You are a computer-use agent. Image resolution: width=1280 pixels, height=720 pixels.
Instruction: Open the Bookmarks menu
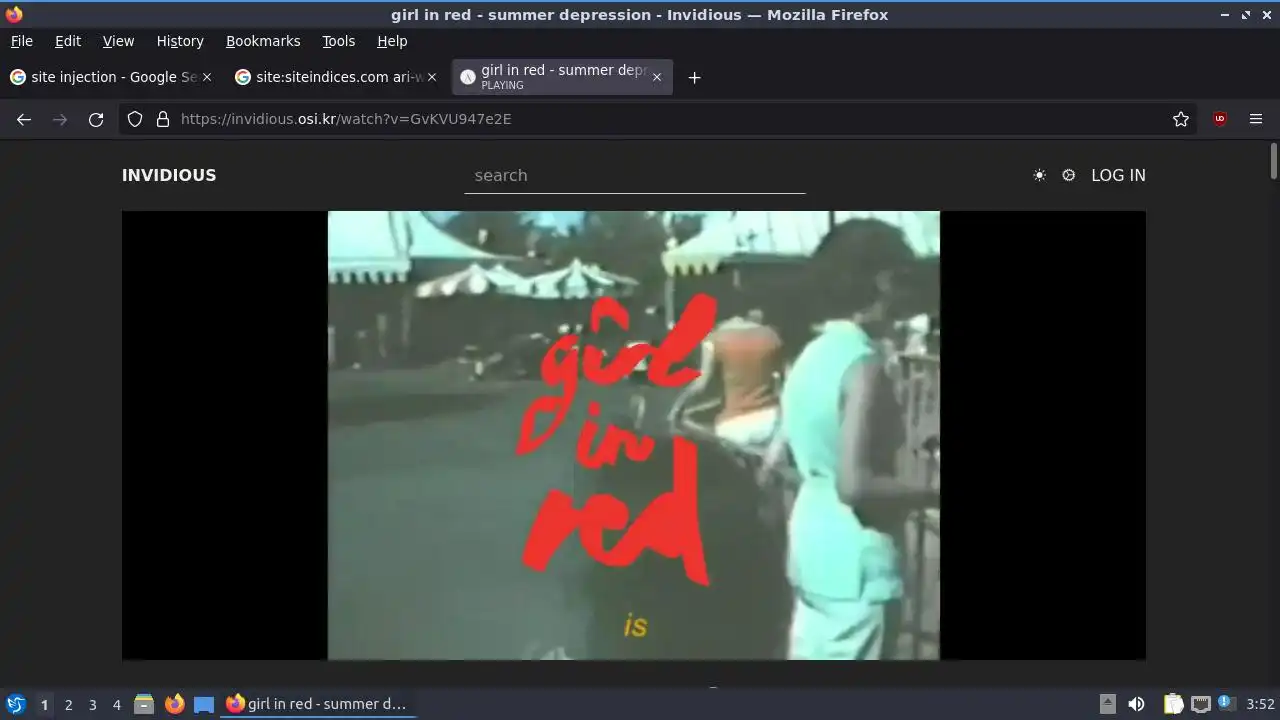point(263,41)
